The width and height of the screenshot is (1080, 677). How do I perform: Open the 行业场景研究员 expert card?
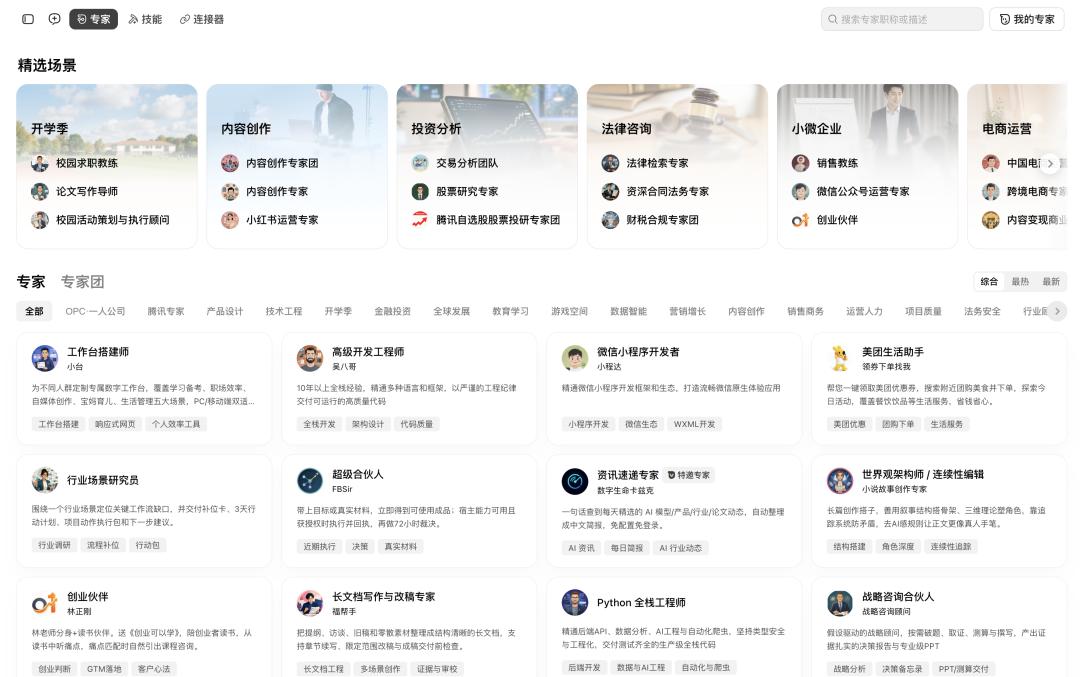tap(144, 510)
